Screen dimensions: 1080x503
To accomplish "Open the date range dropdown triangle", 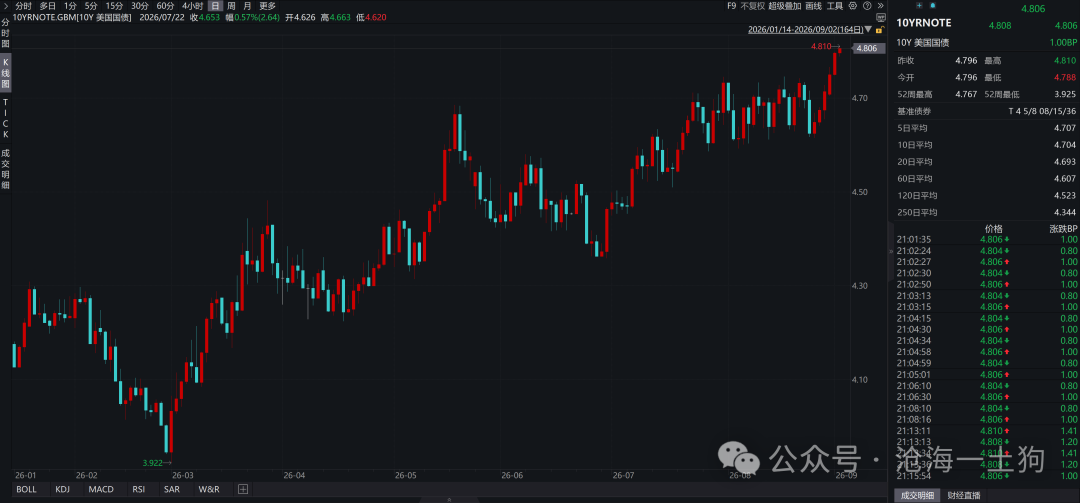I will (x=868, y=30).
